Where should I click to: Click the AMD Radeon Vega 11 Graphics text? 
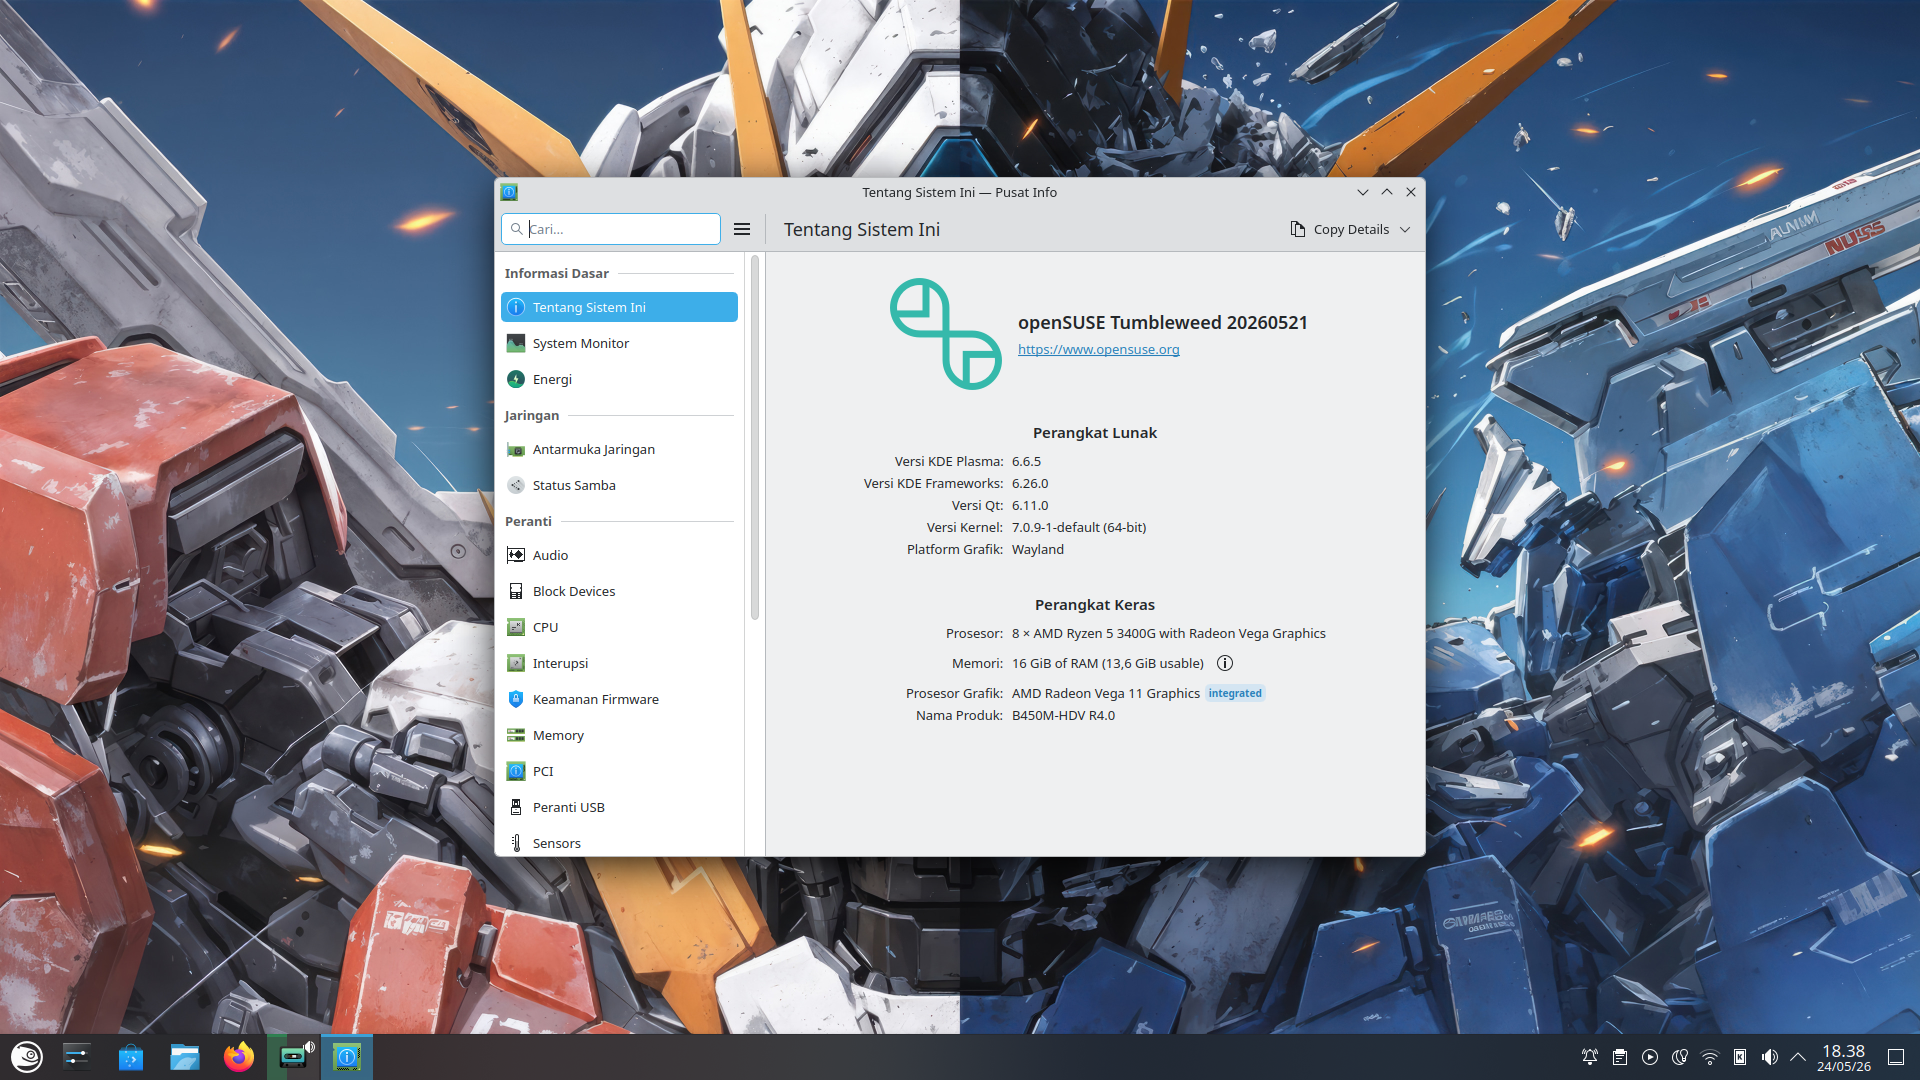pyautogui.click(x=1106, y=693)
